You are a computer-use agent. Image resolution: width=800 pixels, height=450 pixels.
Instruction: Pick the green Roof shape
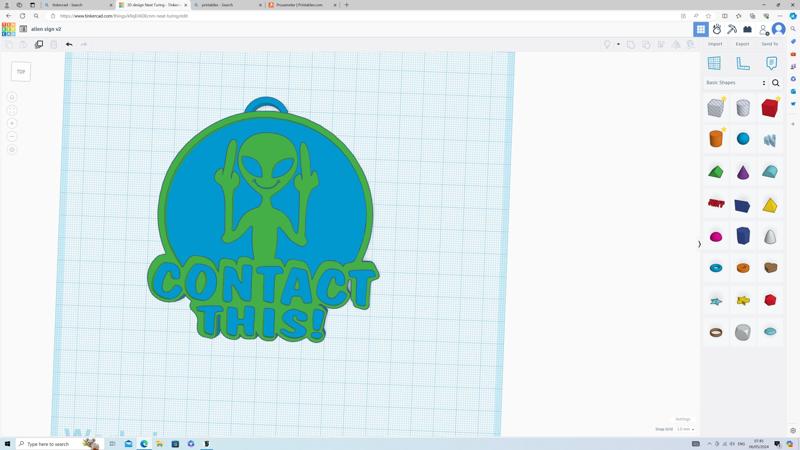click(716, 172)
